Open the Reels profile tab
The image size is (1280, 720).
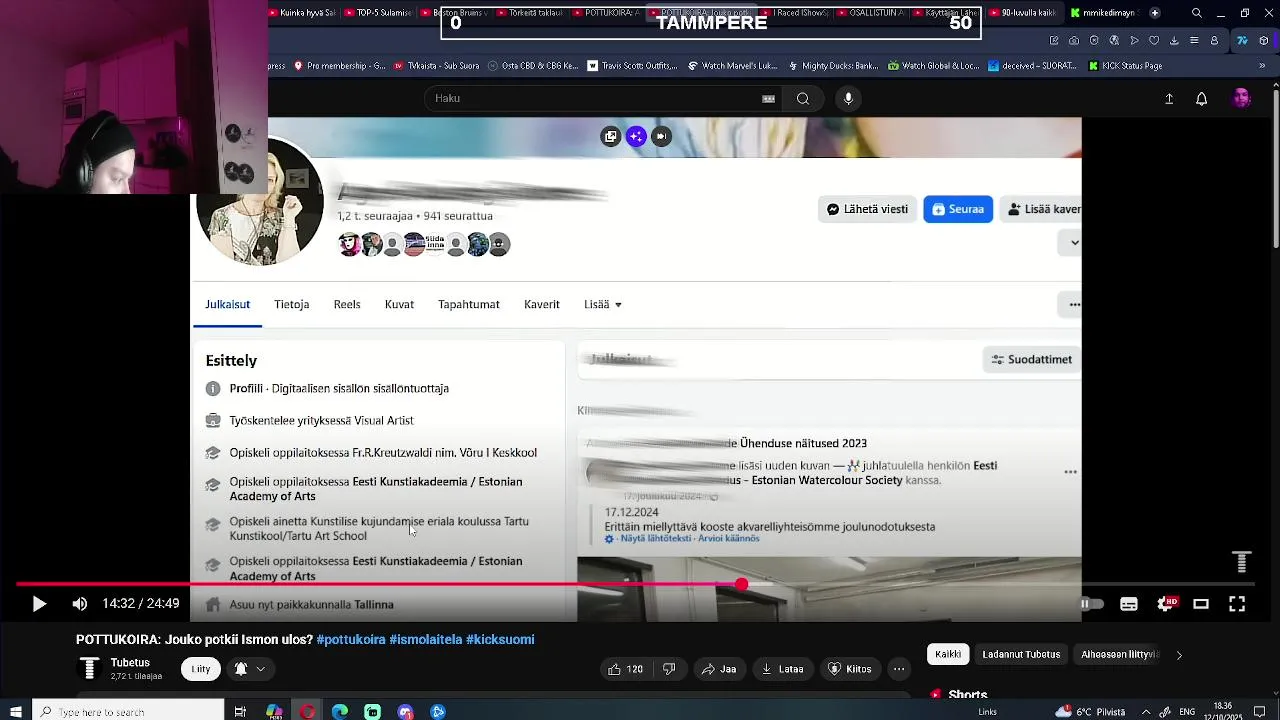point(347,304)
